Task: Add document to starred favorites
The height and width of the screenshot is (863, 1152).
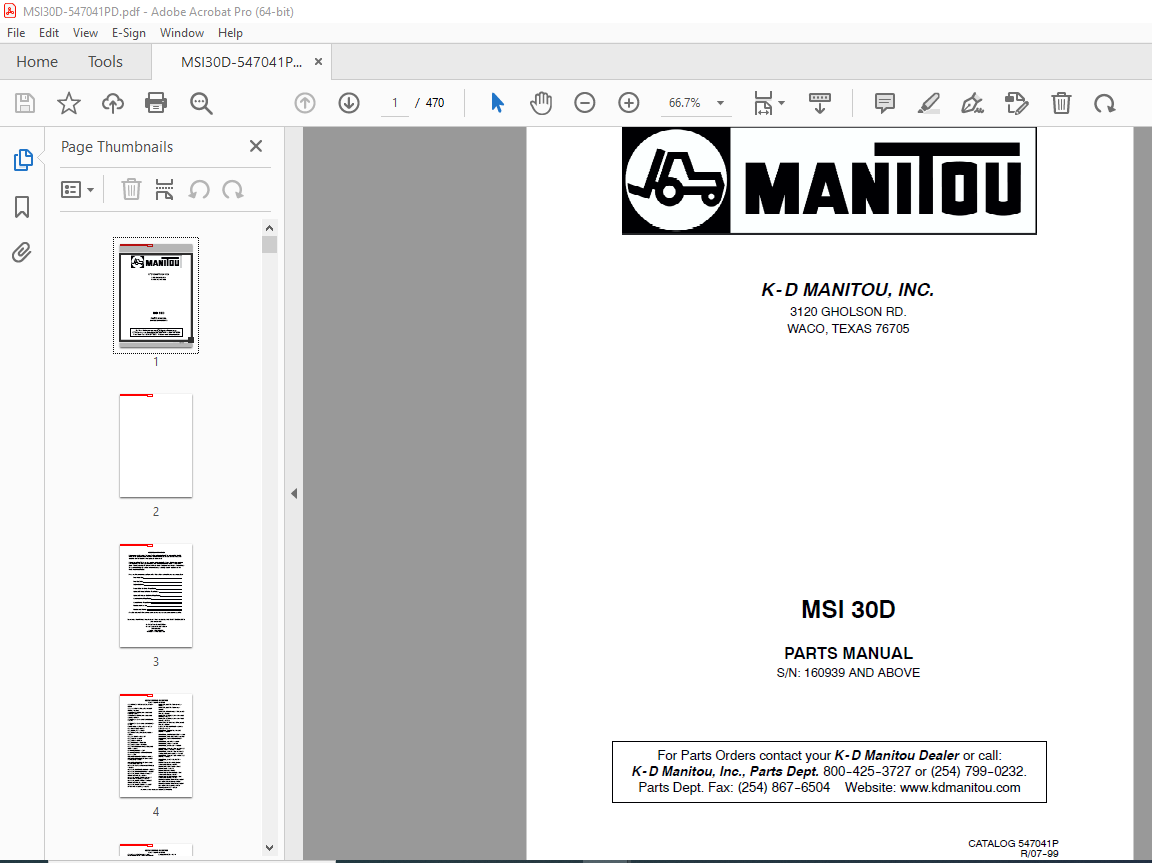Action: [x=68, y=103]
